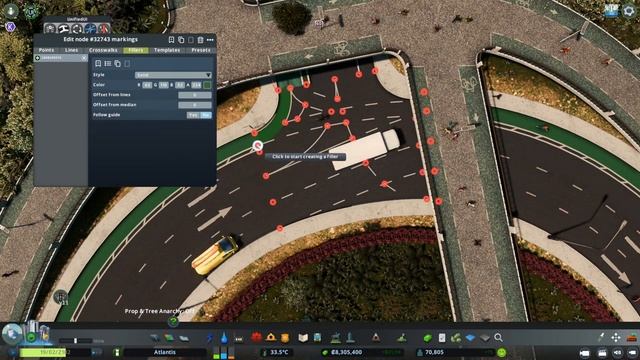Image resolution: width=640 pixels, height=360 pixels.
Task: Click the alpha A color value field
Action: point(196,85)
